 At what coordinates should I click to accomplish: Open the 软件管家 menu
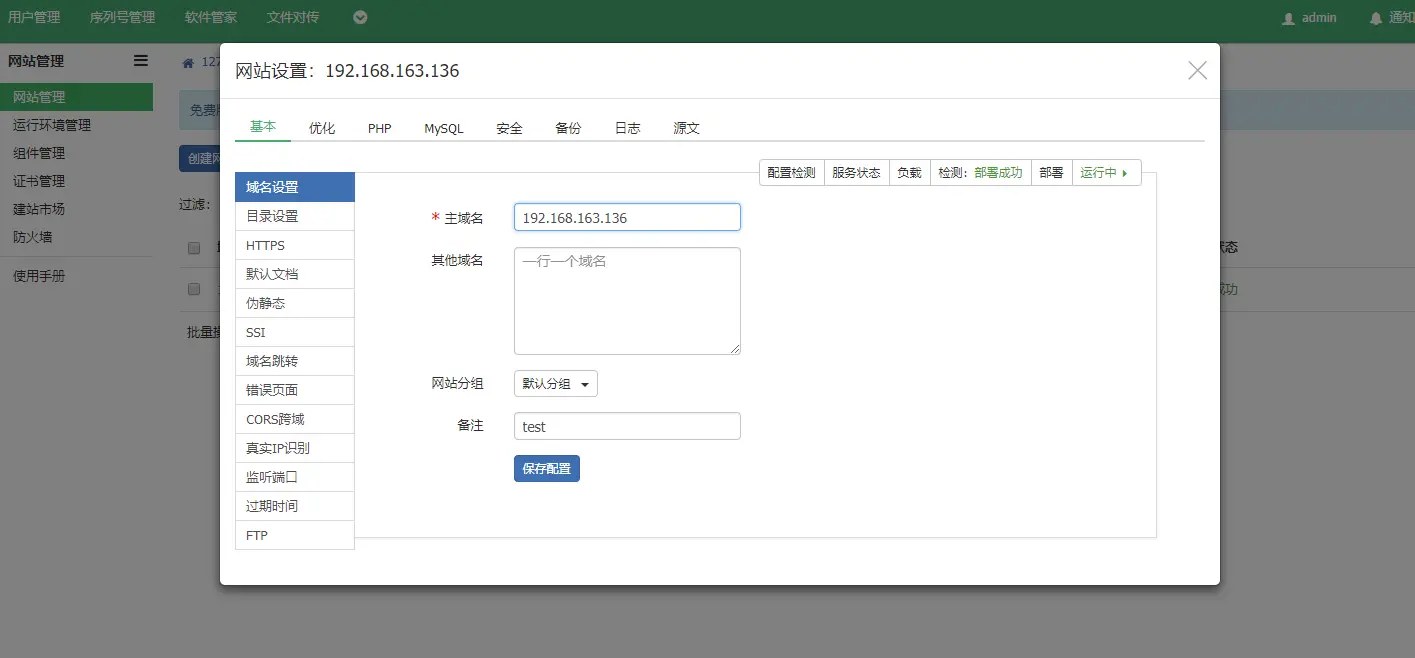click(x=210, y=17)
